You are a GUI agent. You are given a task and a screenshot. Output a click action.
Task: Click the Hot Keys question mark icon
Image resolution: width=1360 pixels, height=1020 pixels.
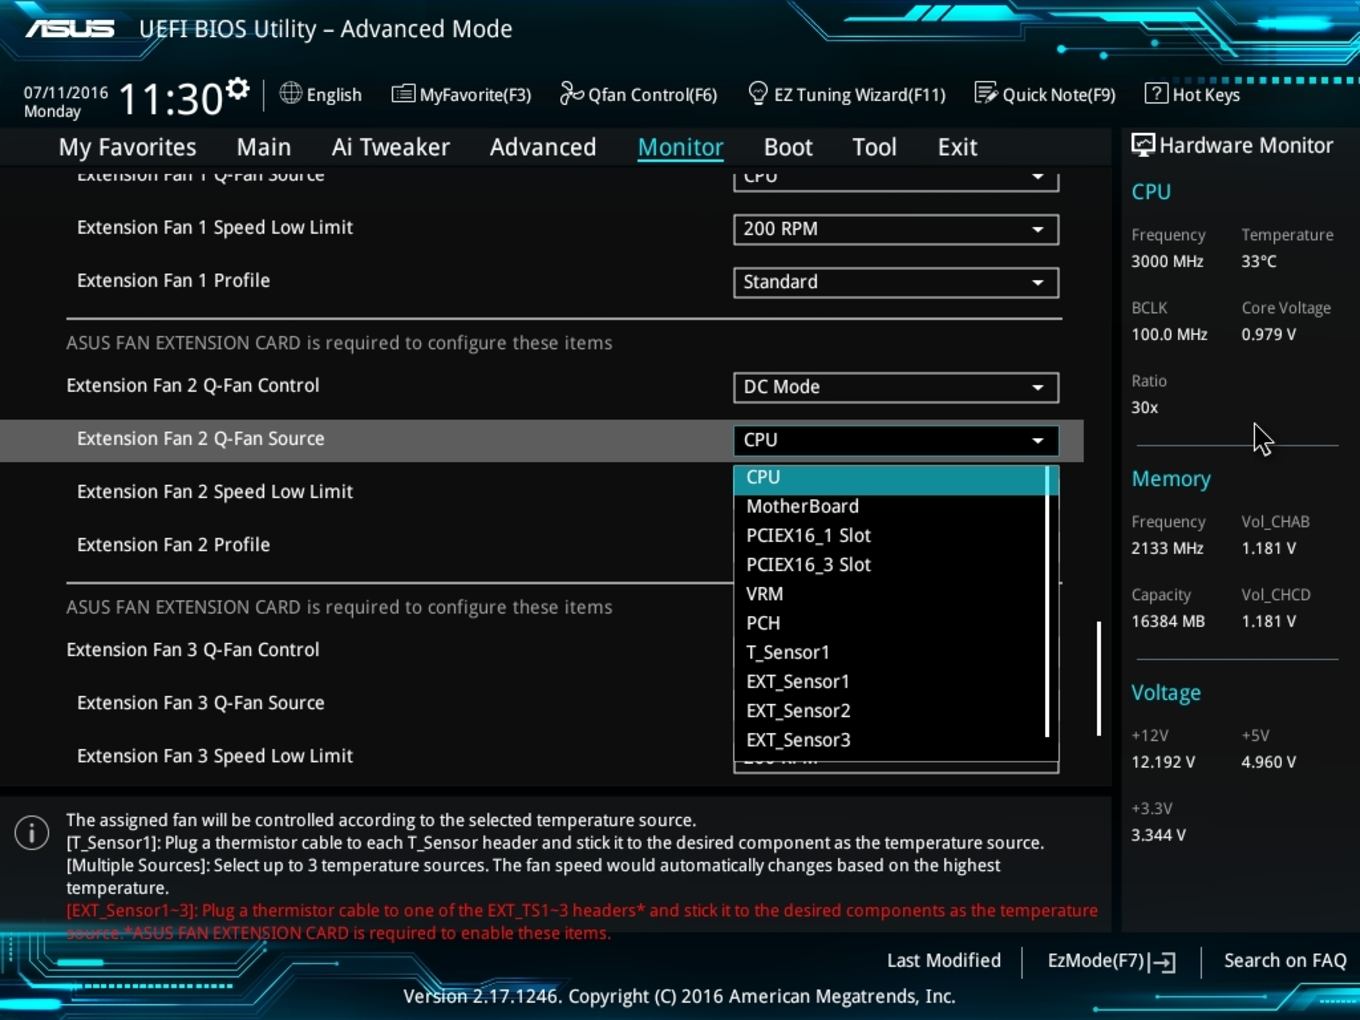(1155, 93)
